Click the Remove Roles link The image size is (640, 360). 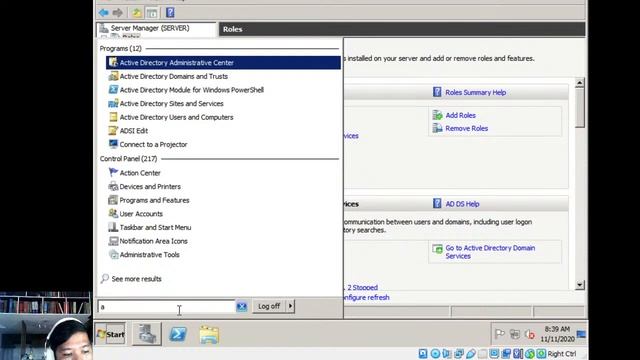pyautogui.click(x=467, y=128)
